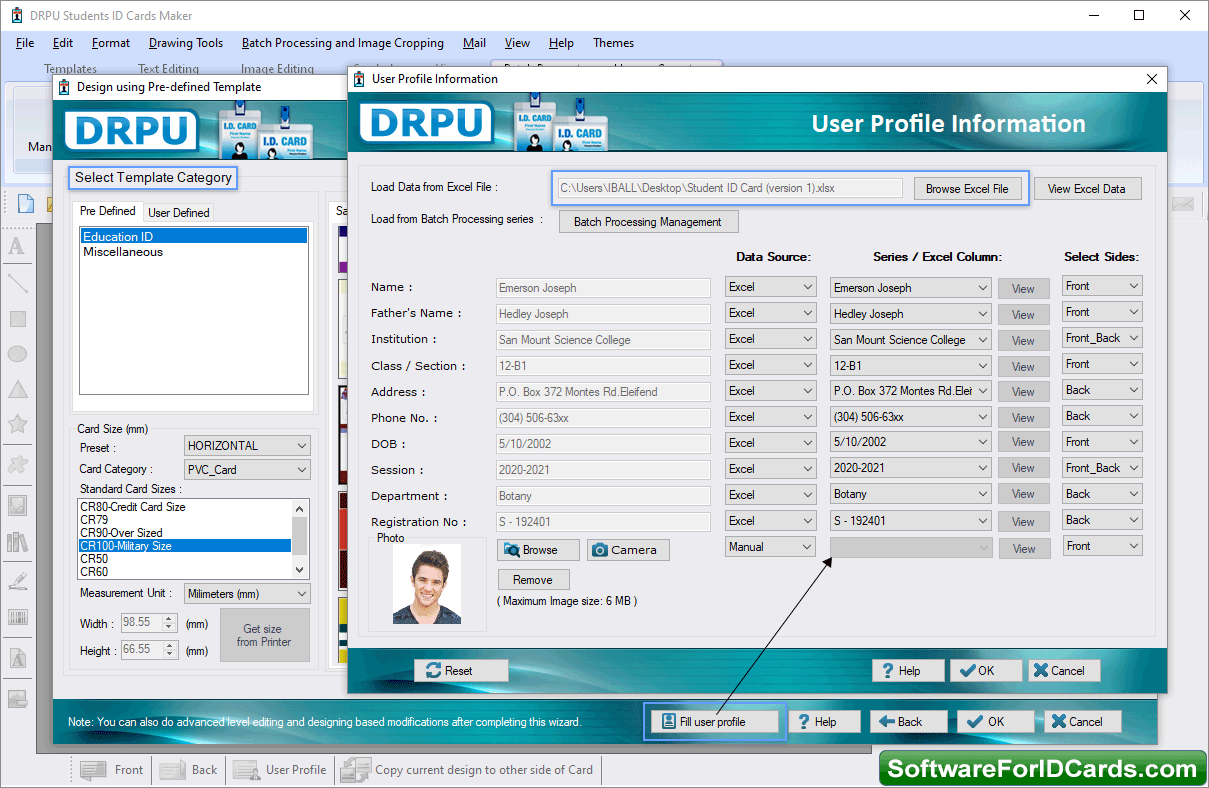Click Get size from Printer button

pyautogui.click(x=265, y=636)
